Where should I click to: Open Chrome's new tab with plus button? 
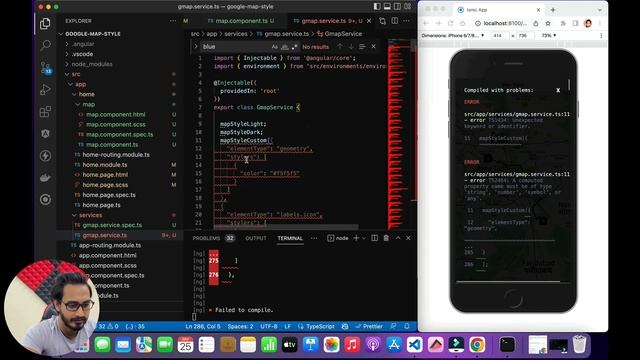[553, 10]
